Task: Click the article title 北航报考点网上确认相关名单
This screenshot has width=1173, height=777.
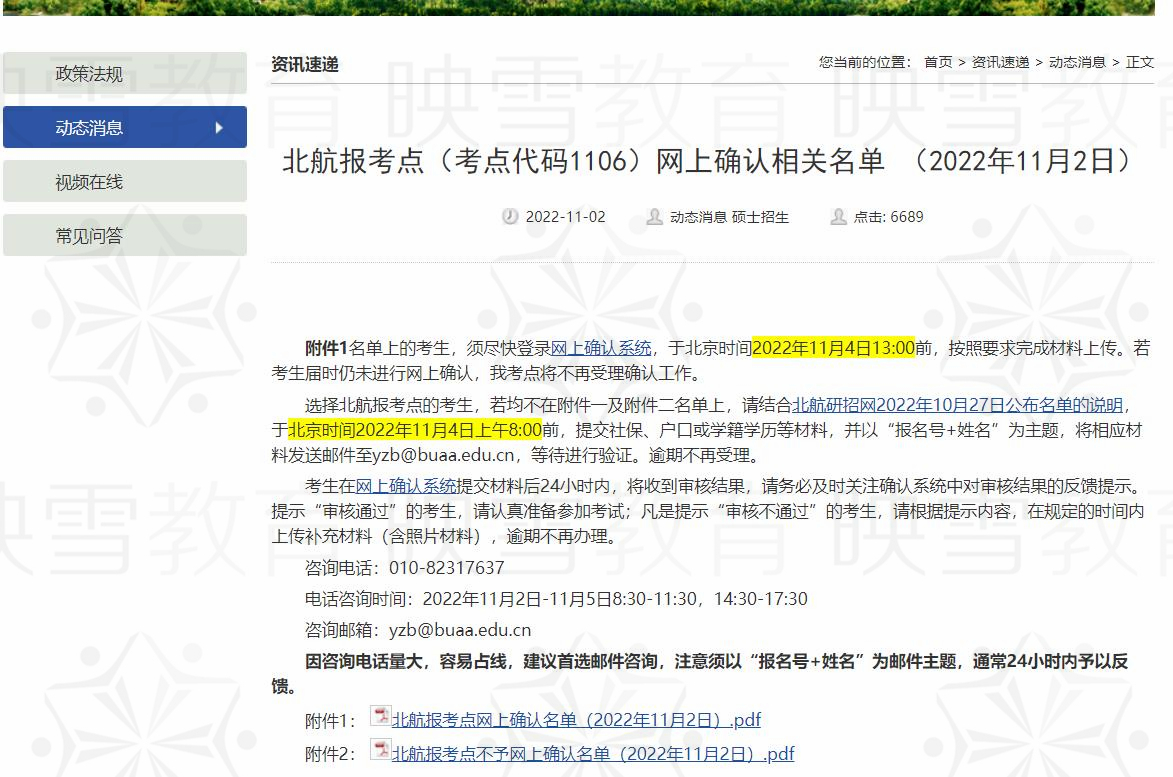Action: coord(706,161)
